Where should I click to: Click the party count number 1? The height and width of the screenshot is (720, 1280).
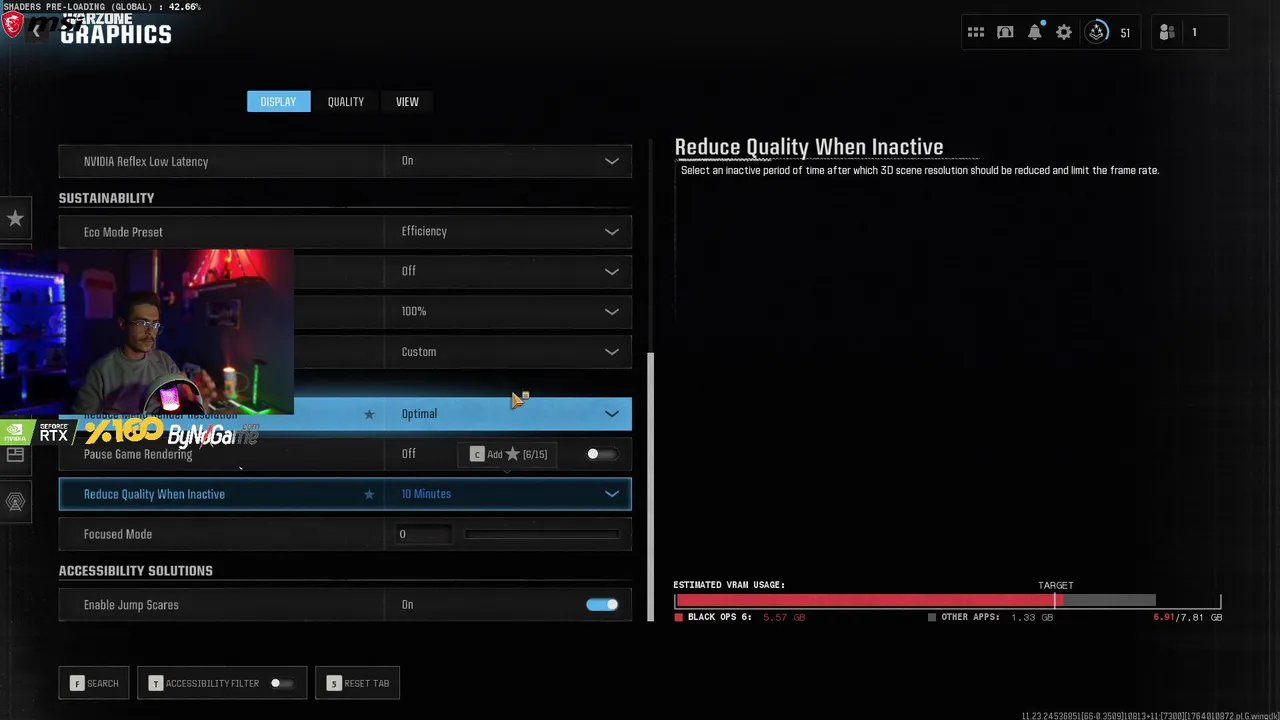point(1194,32)
